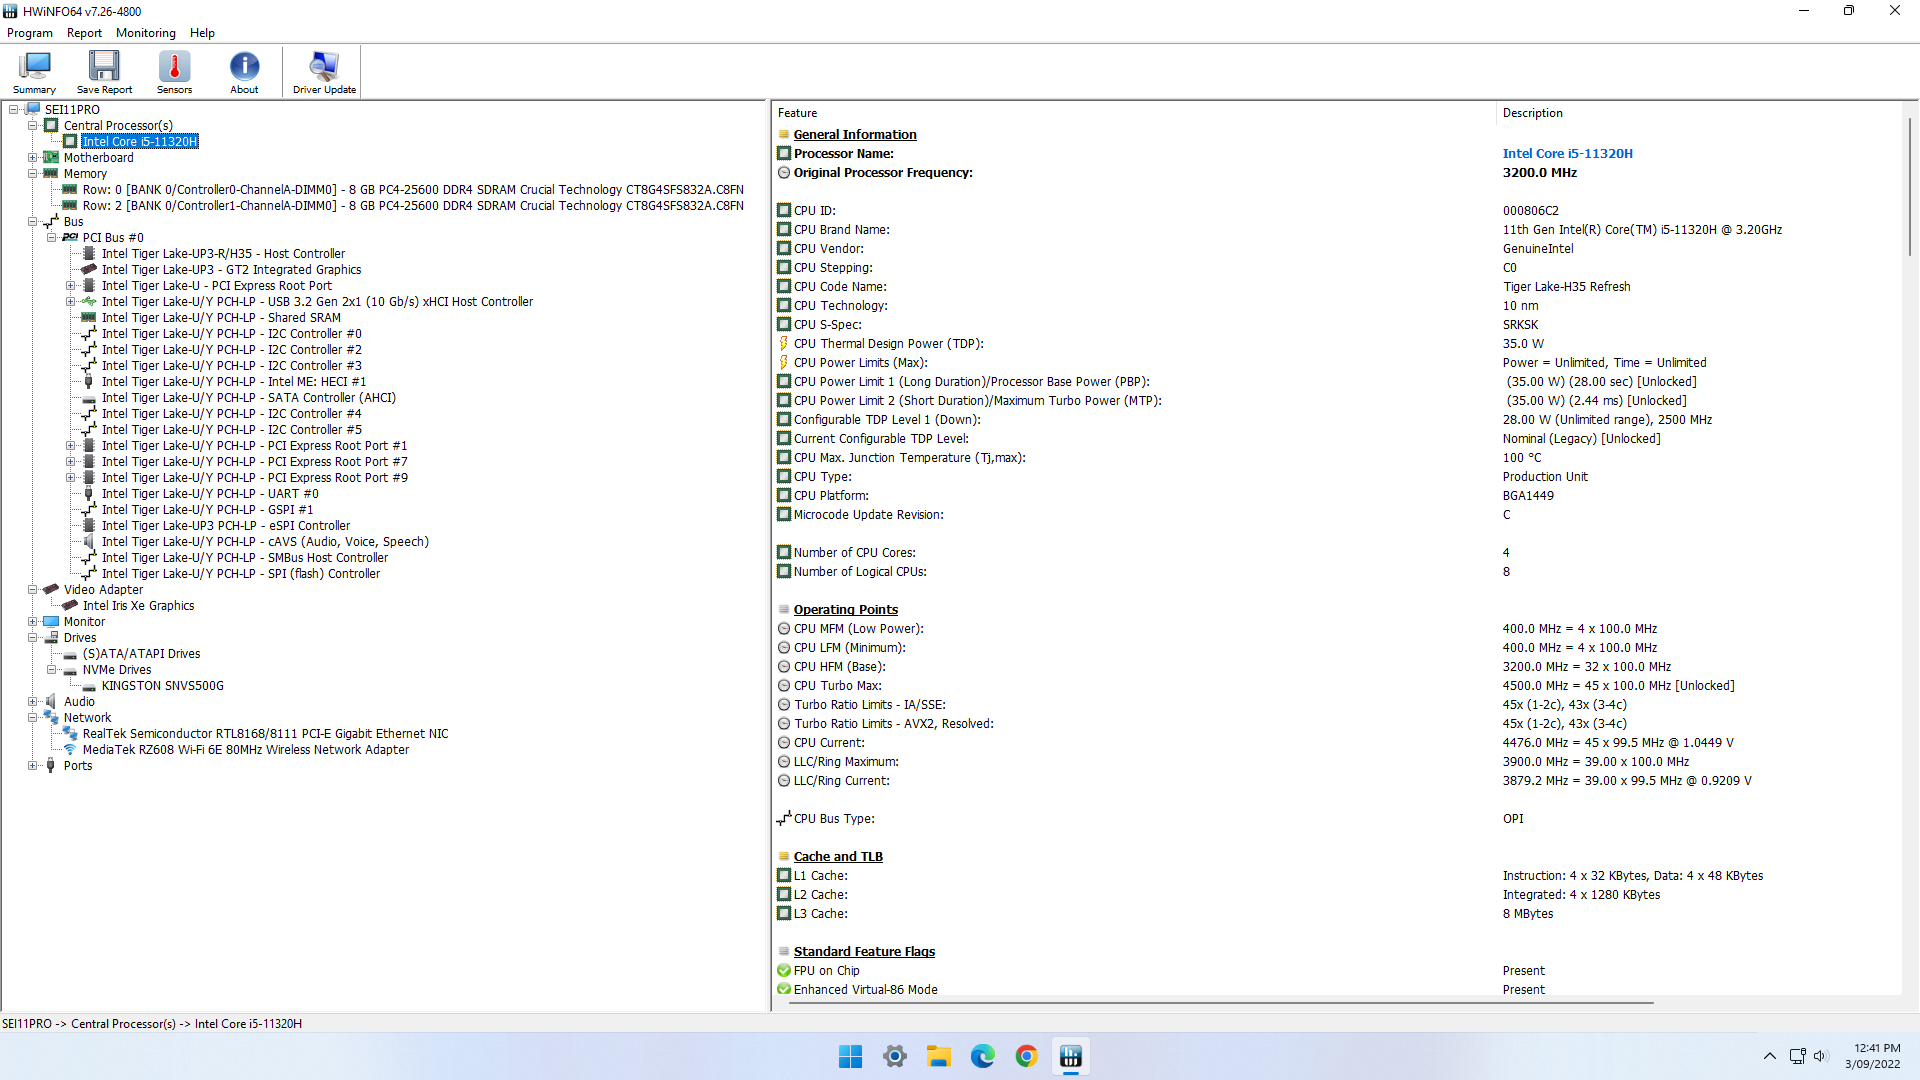Click the Intel Iris Xe Graphics icon
Screen dimensions: 1920x1080
tap(70, 605)
